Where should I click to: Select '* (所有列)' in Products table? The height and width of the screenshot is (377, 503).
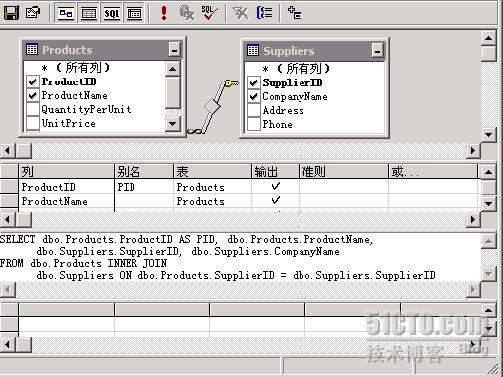75,68
